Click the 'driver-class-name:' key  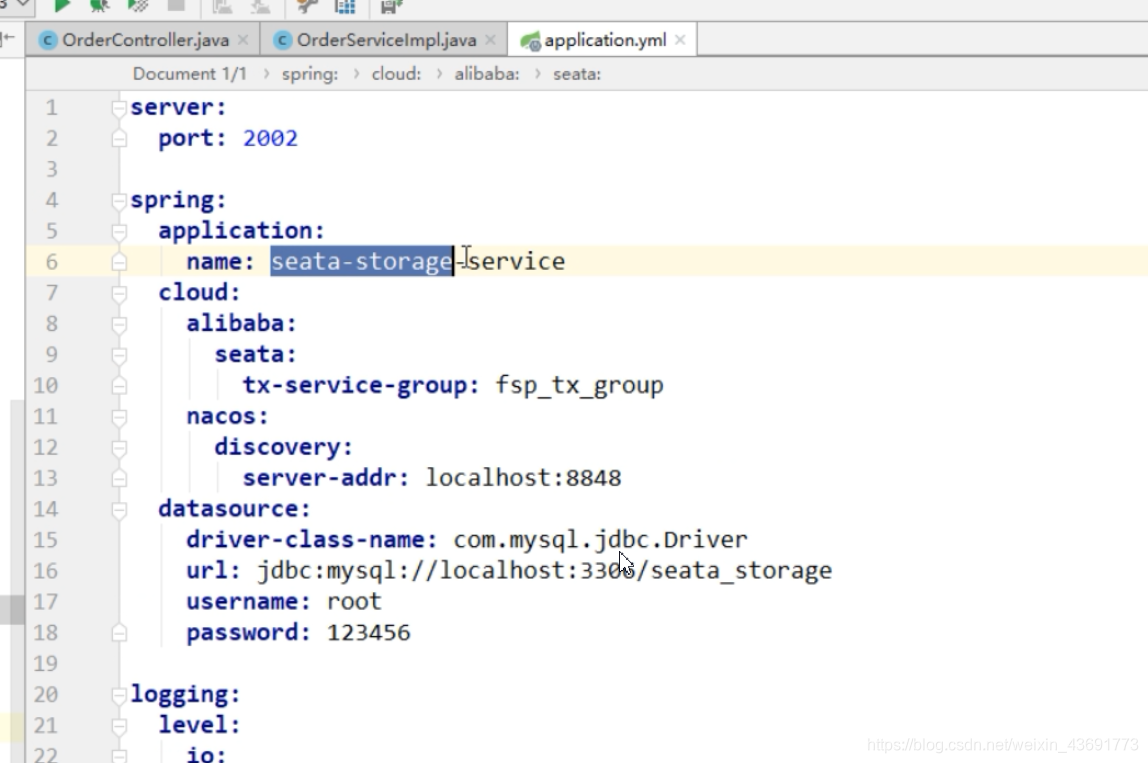[x=311, y=540]
